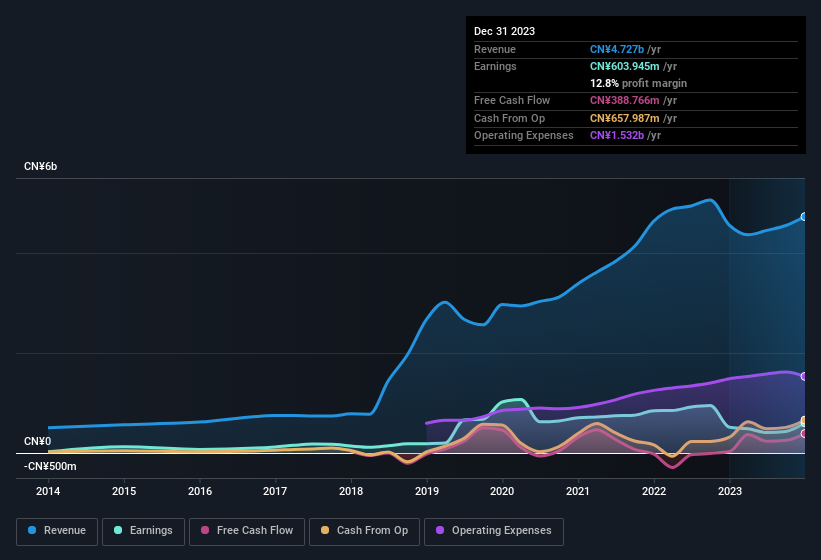Click the CN¥6b y-axis label
Screen dimensions: 821x560
[x=41, y=166]
